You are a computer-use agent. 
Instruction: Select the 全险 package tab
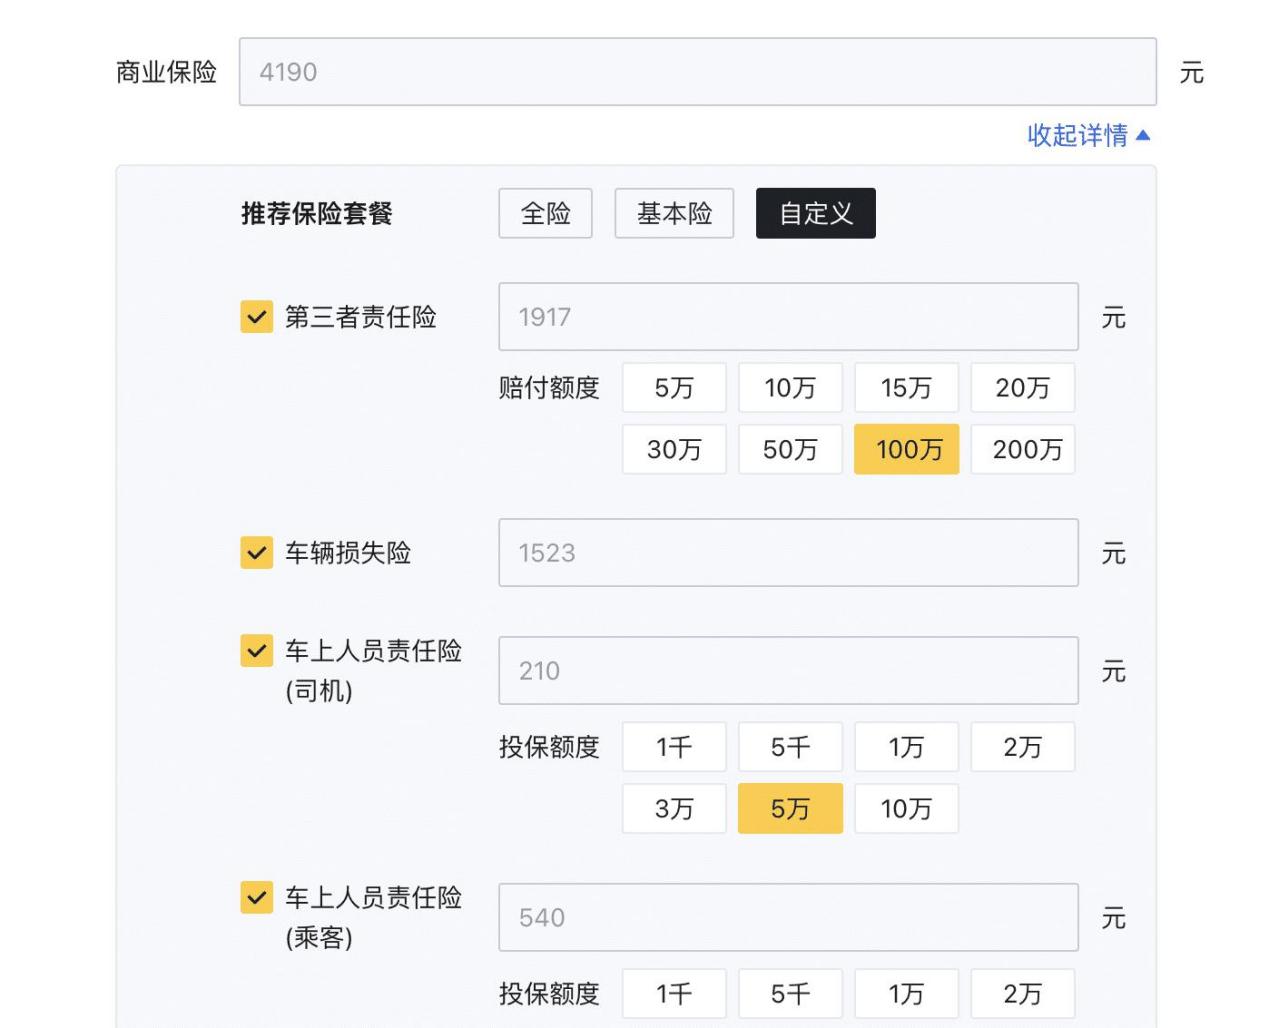tap(545, 213)
